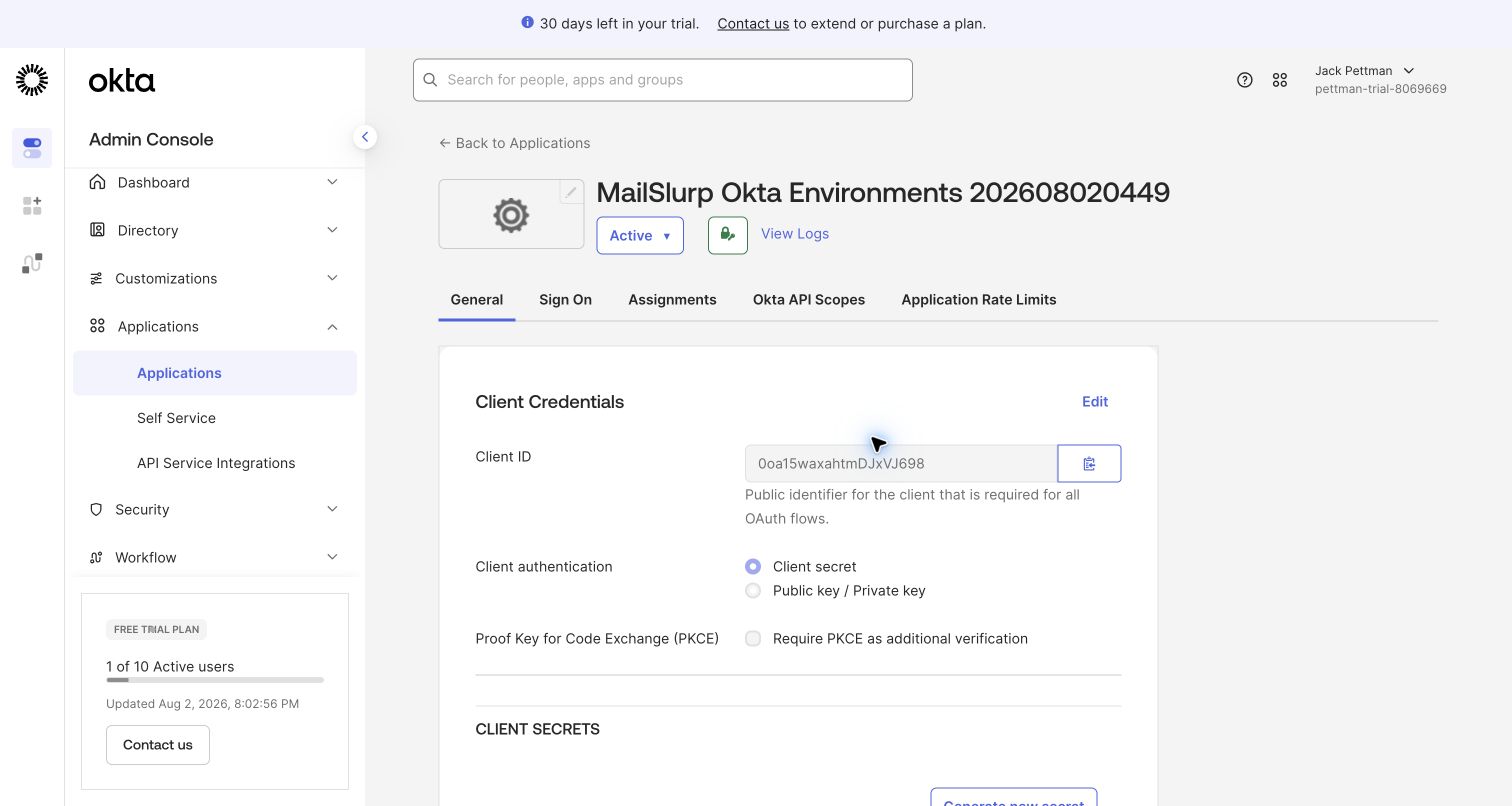Click the pettman-trial-8069669 org name
Screen dimensions: 1512x806
pyautogui.click(x=1381, y=89)
